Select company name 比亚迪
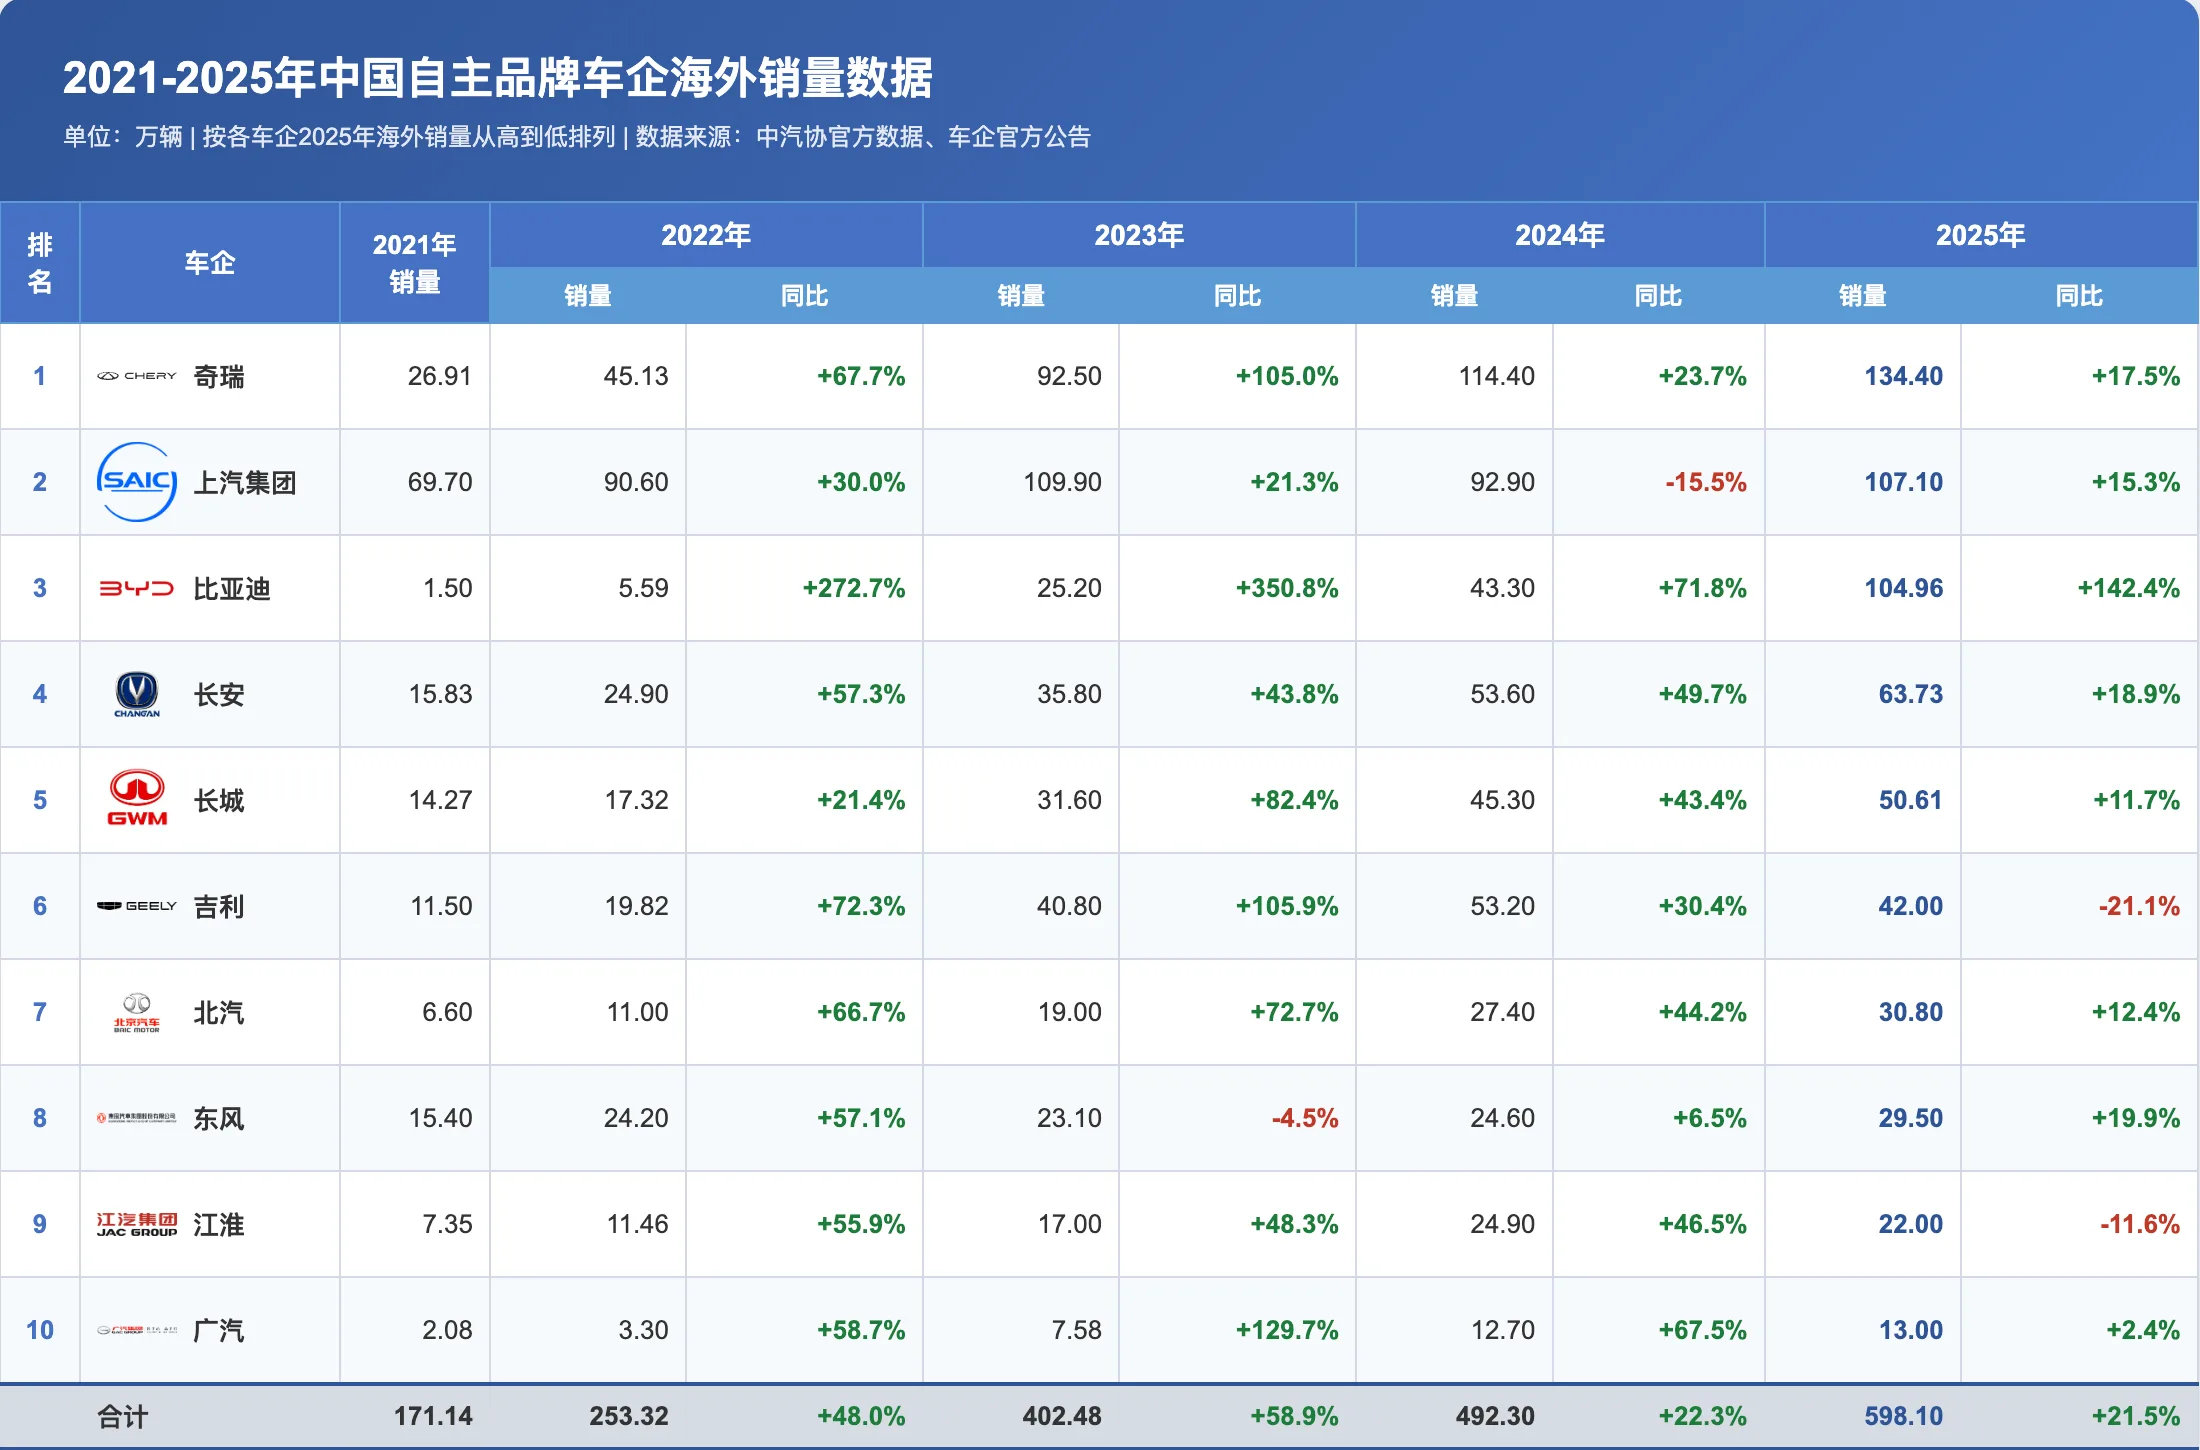Screen dimensions: 2200x1450 (x=232, y=589)
